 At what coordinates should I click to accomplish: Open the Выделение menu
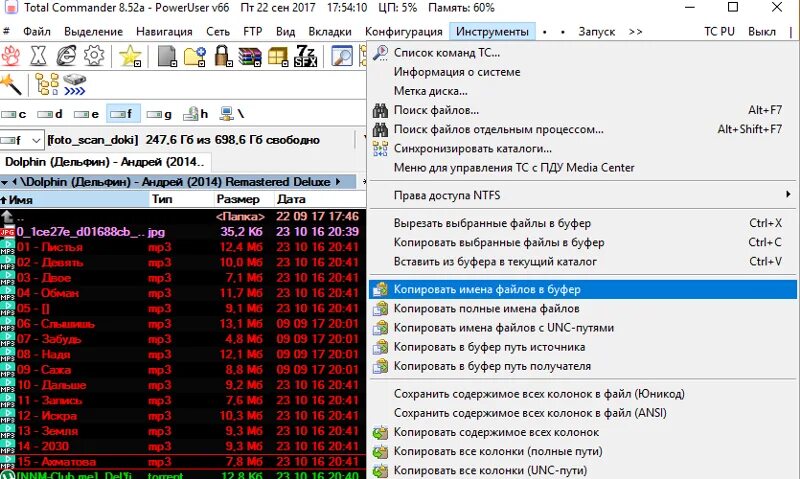coord(93,32)
